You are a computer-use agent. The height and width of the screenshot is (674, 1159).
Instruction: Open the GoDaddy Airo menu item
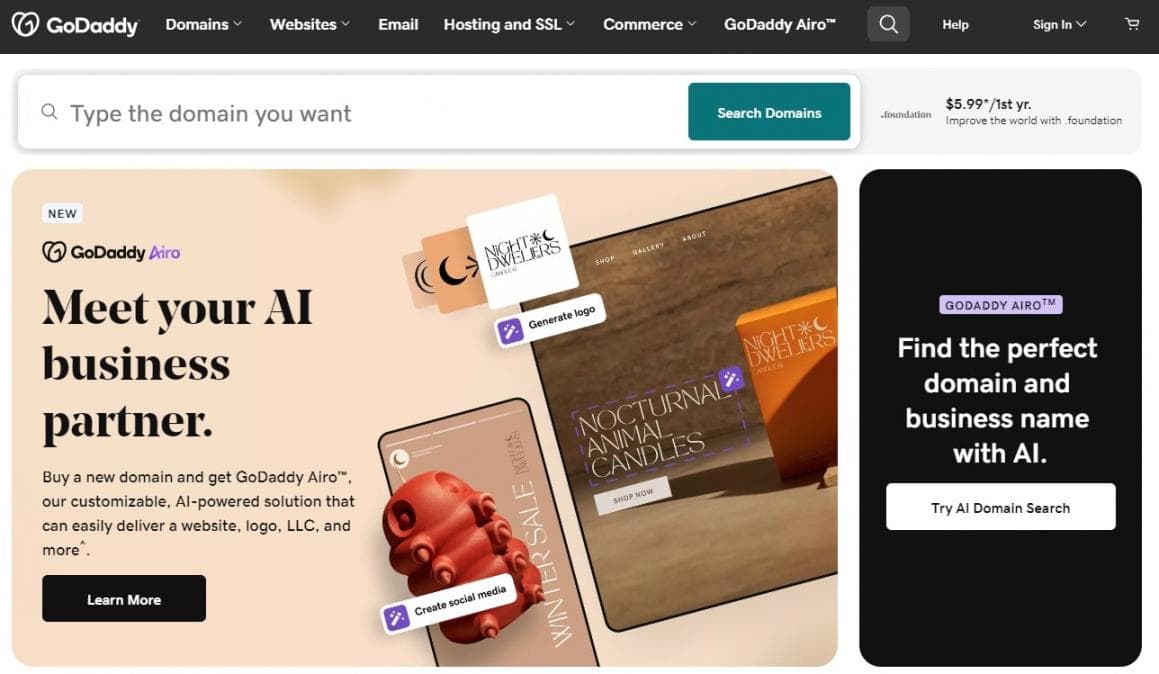[780, 24]
